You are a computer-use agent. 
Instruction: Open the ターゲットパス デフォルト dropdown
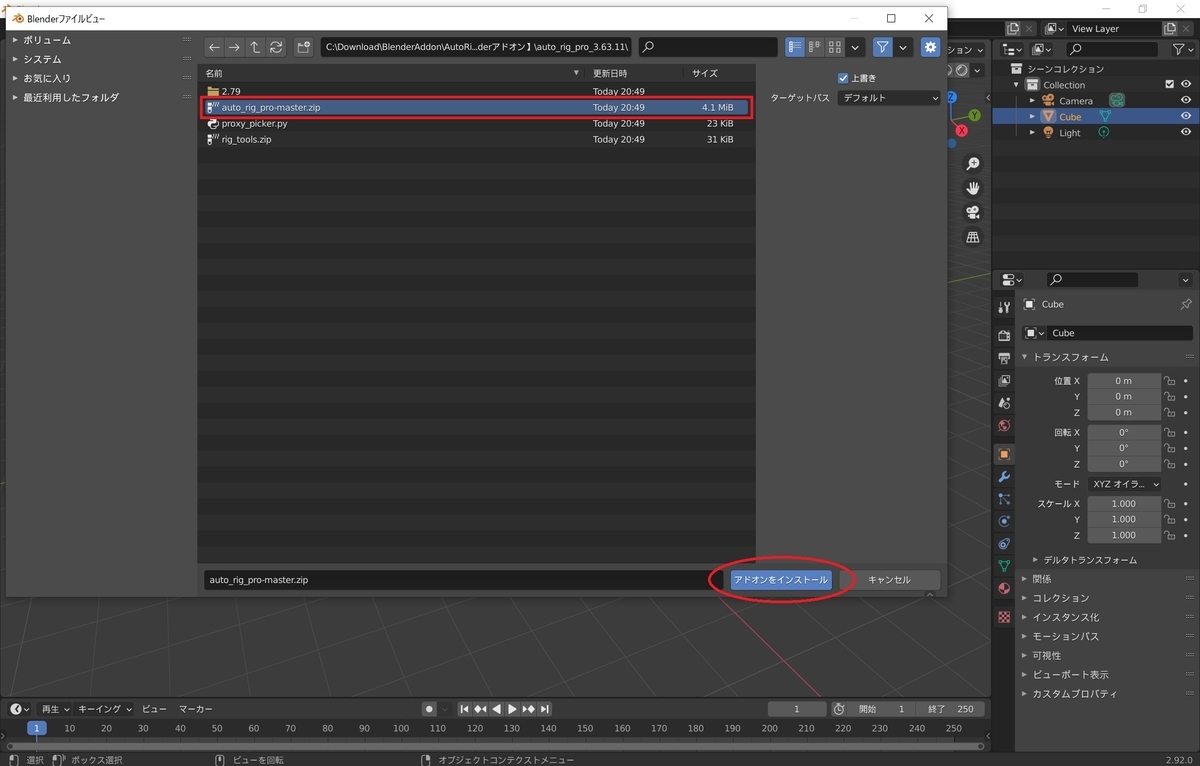(889, 98)
